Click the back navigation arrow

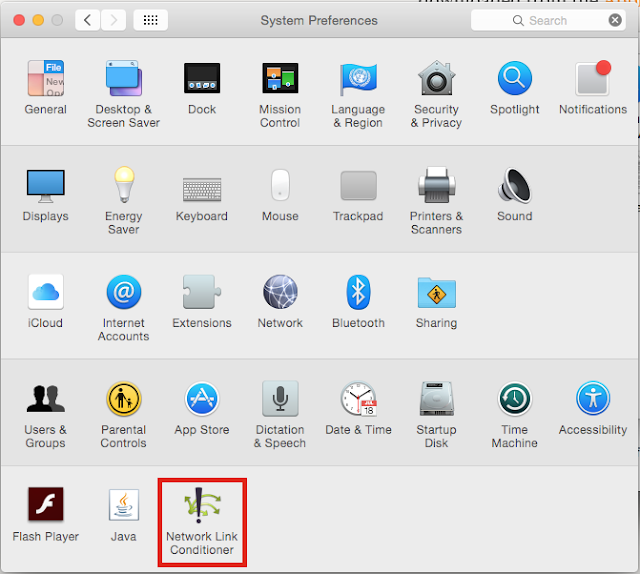tap(87, 20)
